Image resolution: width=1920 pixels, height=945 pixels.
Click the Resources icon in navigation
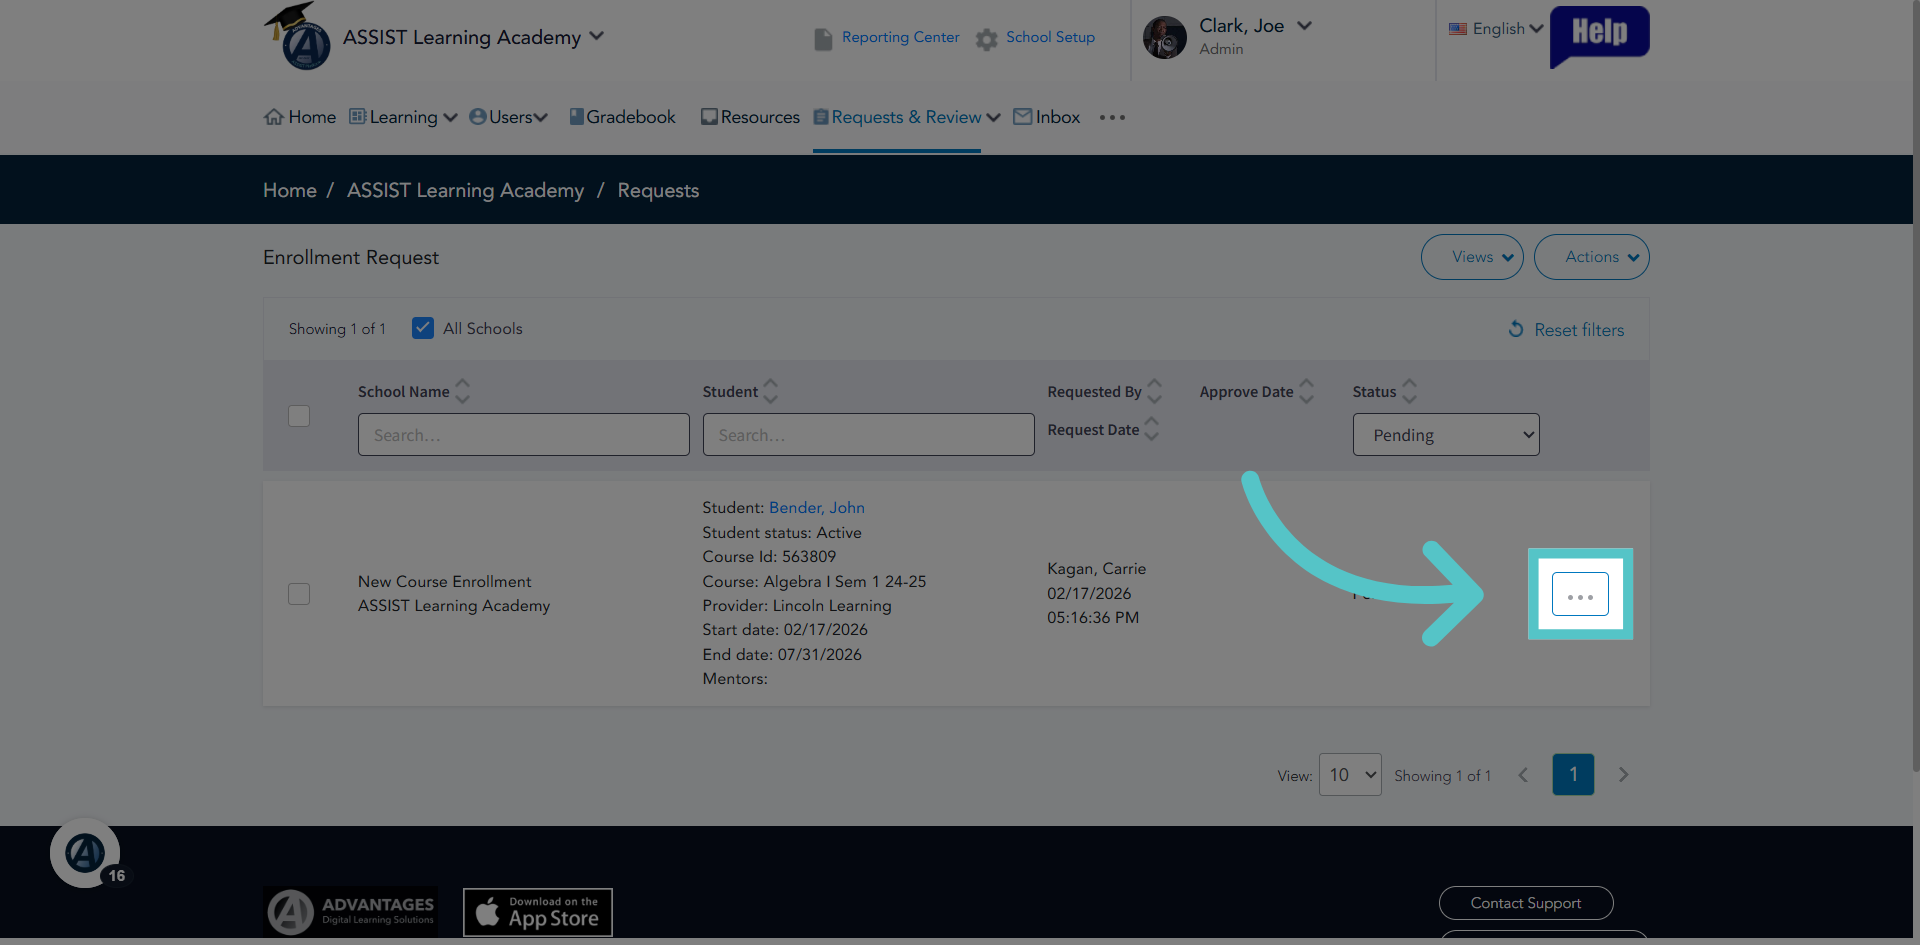[x=709, y=117]
